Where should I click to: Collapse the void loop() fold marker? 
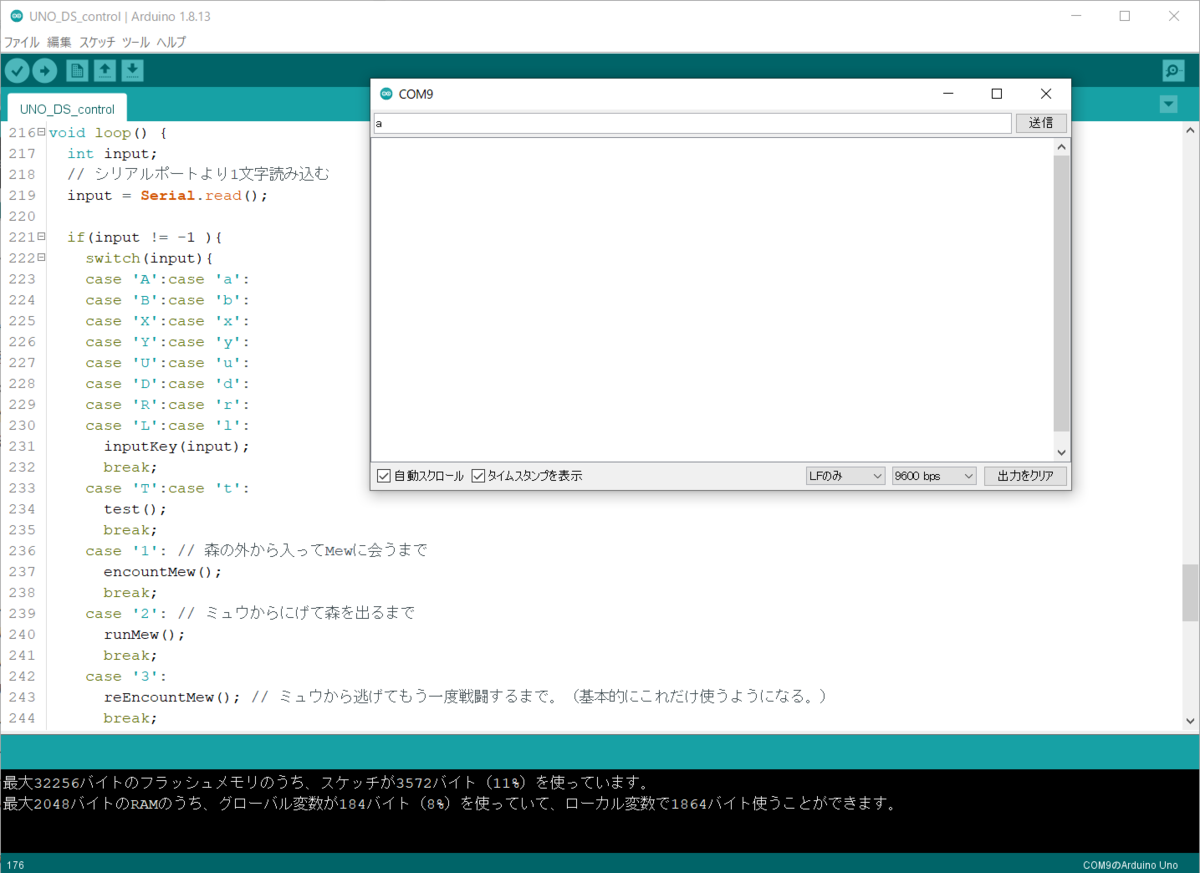pos(41,132)
